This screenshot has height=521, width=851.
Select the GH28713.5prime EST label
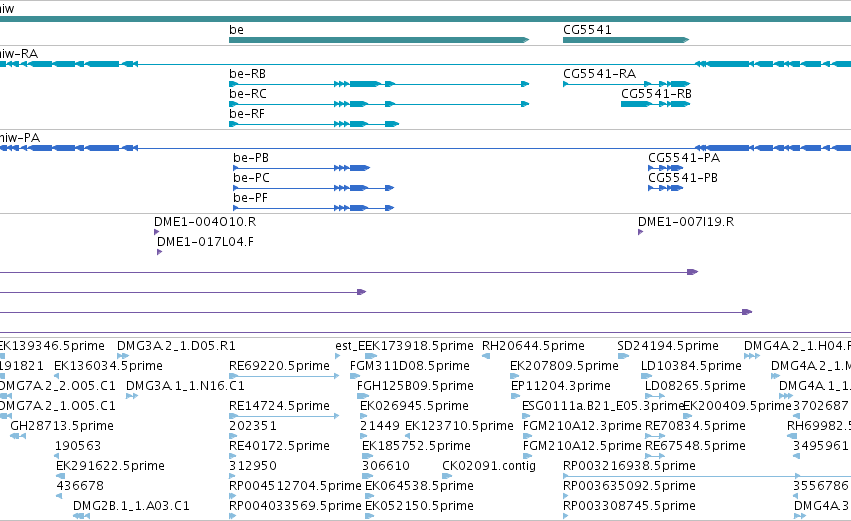(x=62, y=426)
